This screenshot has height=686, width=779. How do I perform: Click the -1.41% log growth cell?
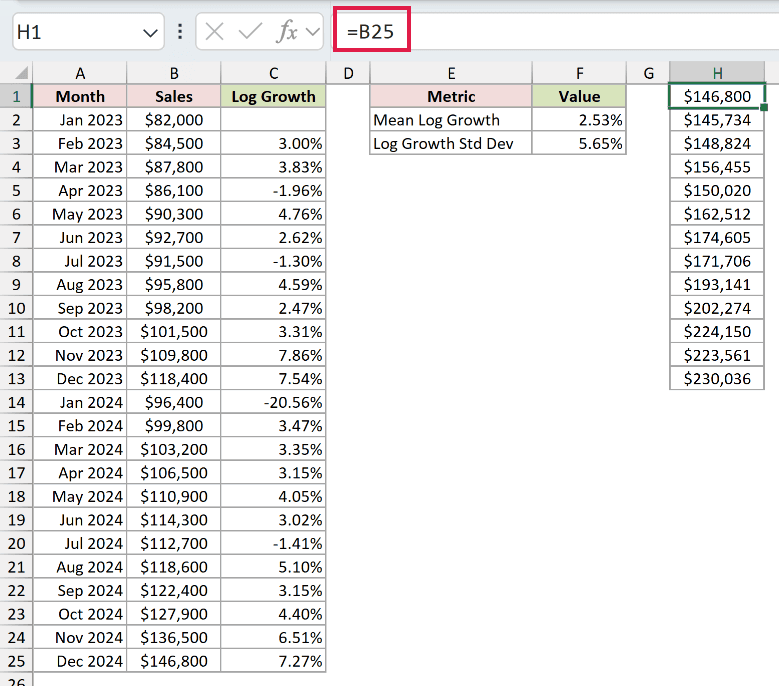click(273, 543)
